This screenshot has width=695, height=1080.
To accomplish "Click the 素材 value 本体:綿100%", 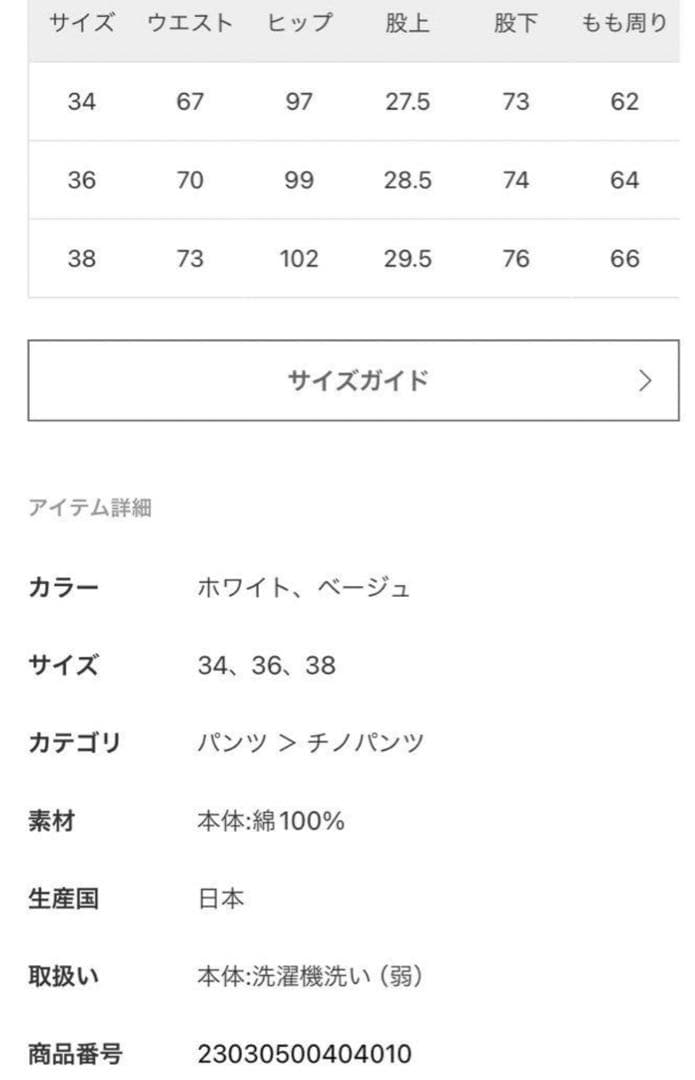I will [273, 822].
